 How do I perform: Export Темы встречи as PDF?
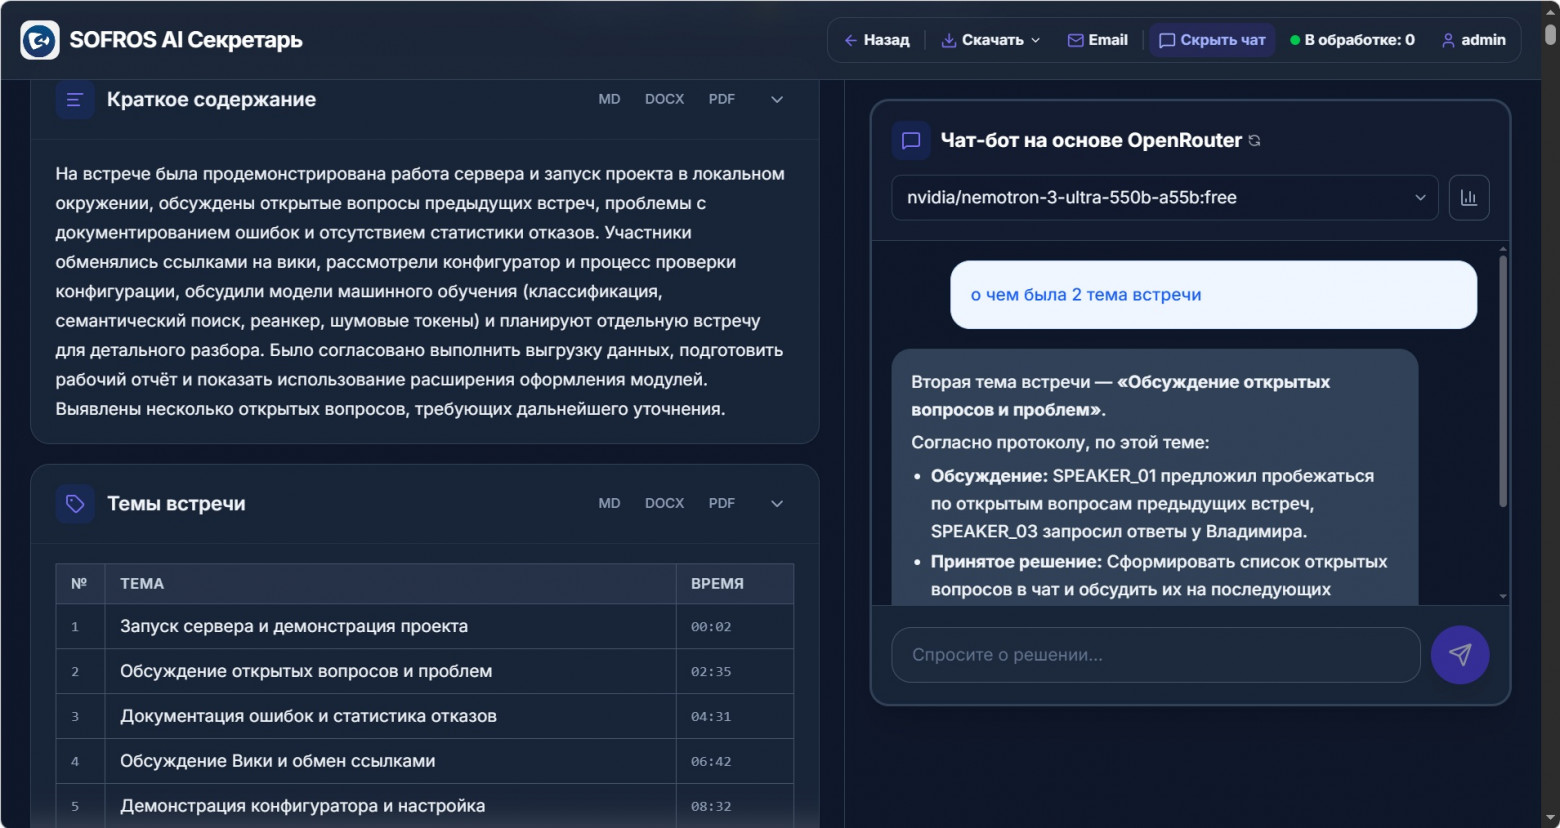point(722,503)
